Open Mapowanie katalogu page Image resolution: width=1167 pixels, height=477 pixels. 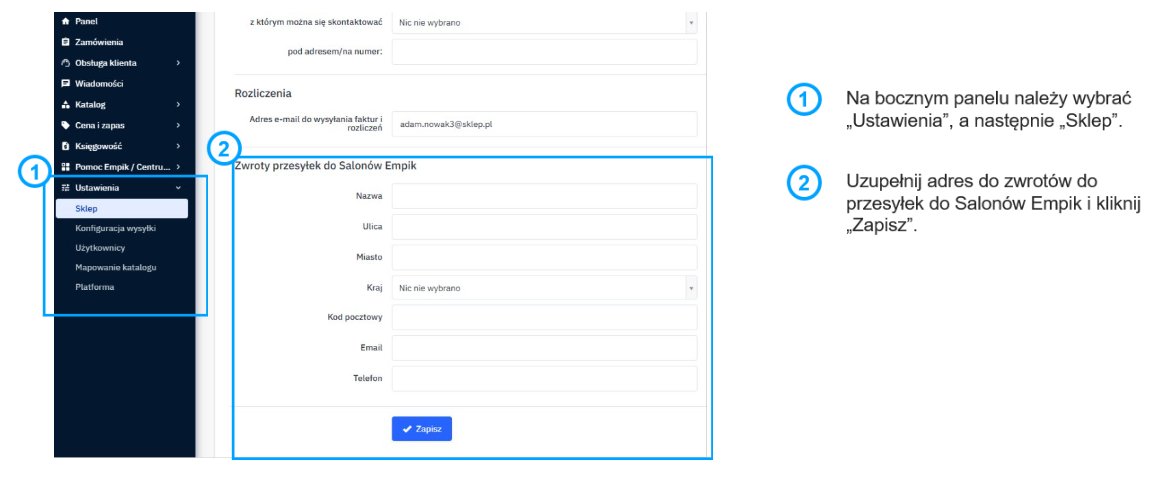116,267
